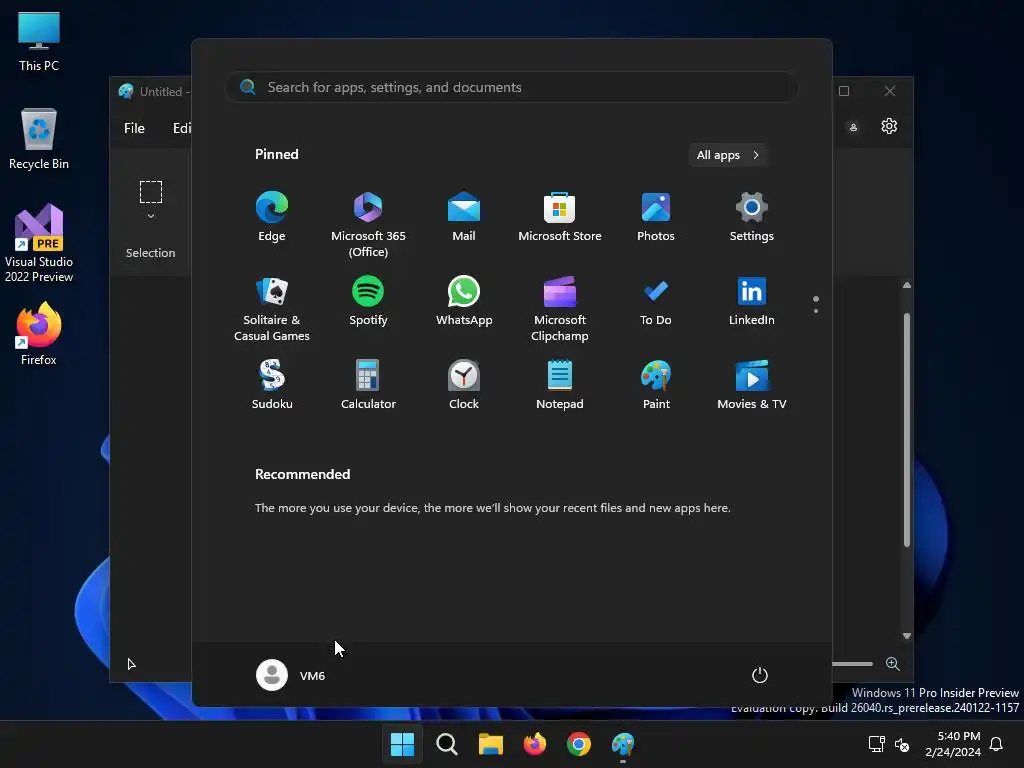Open Settings from pinned apps
Viewport: 1024px width, 768px height.
pyautogui.click(x=752, y=217)
